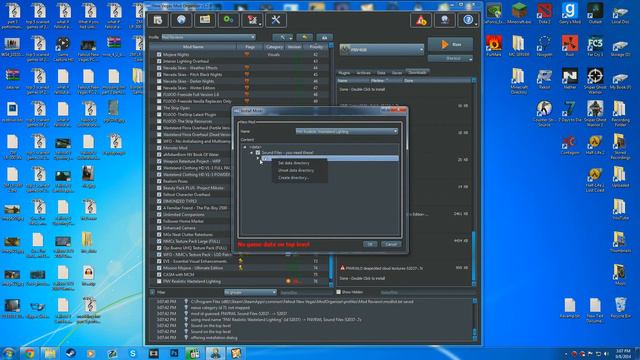
Task: Toggle Mojave Nights mod checkbox
Action: coord(159,54)
